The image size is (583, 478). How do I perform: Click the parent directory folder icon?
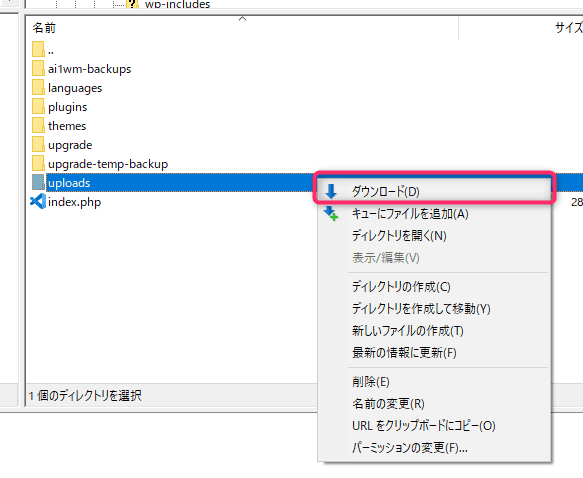[38, 49]
